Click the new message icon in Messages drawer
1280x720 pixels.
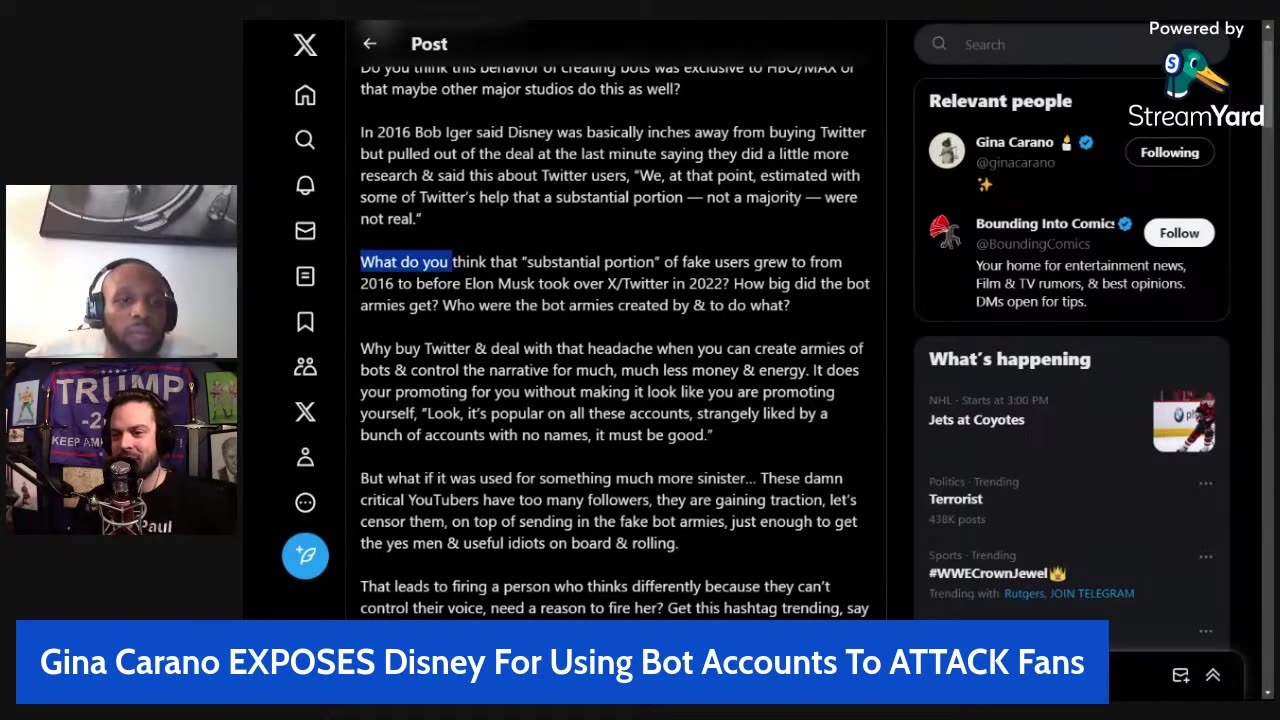pyautogui.click(x=1180, y=675)
